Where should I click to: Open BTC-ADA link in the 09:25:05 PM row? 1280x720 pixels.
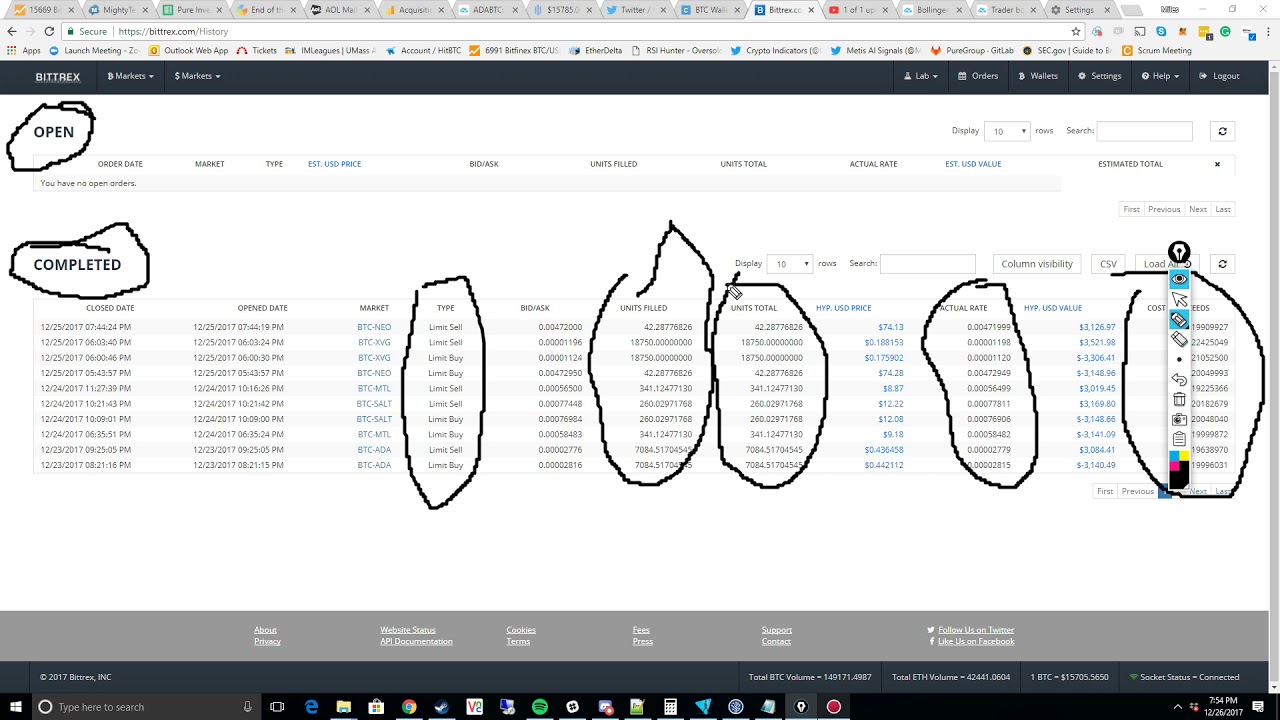click(x=374, y=450)
